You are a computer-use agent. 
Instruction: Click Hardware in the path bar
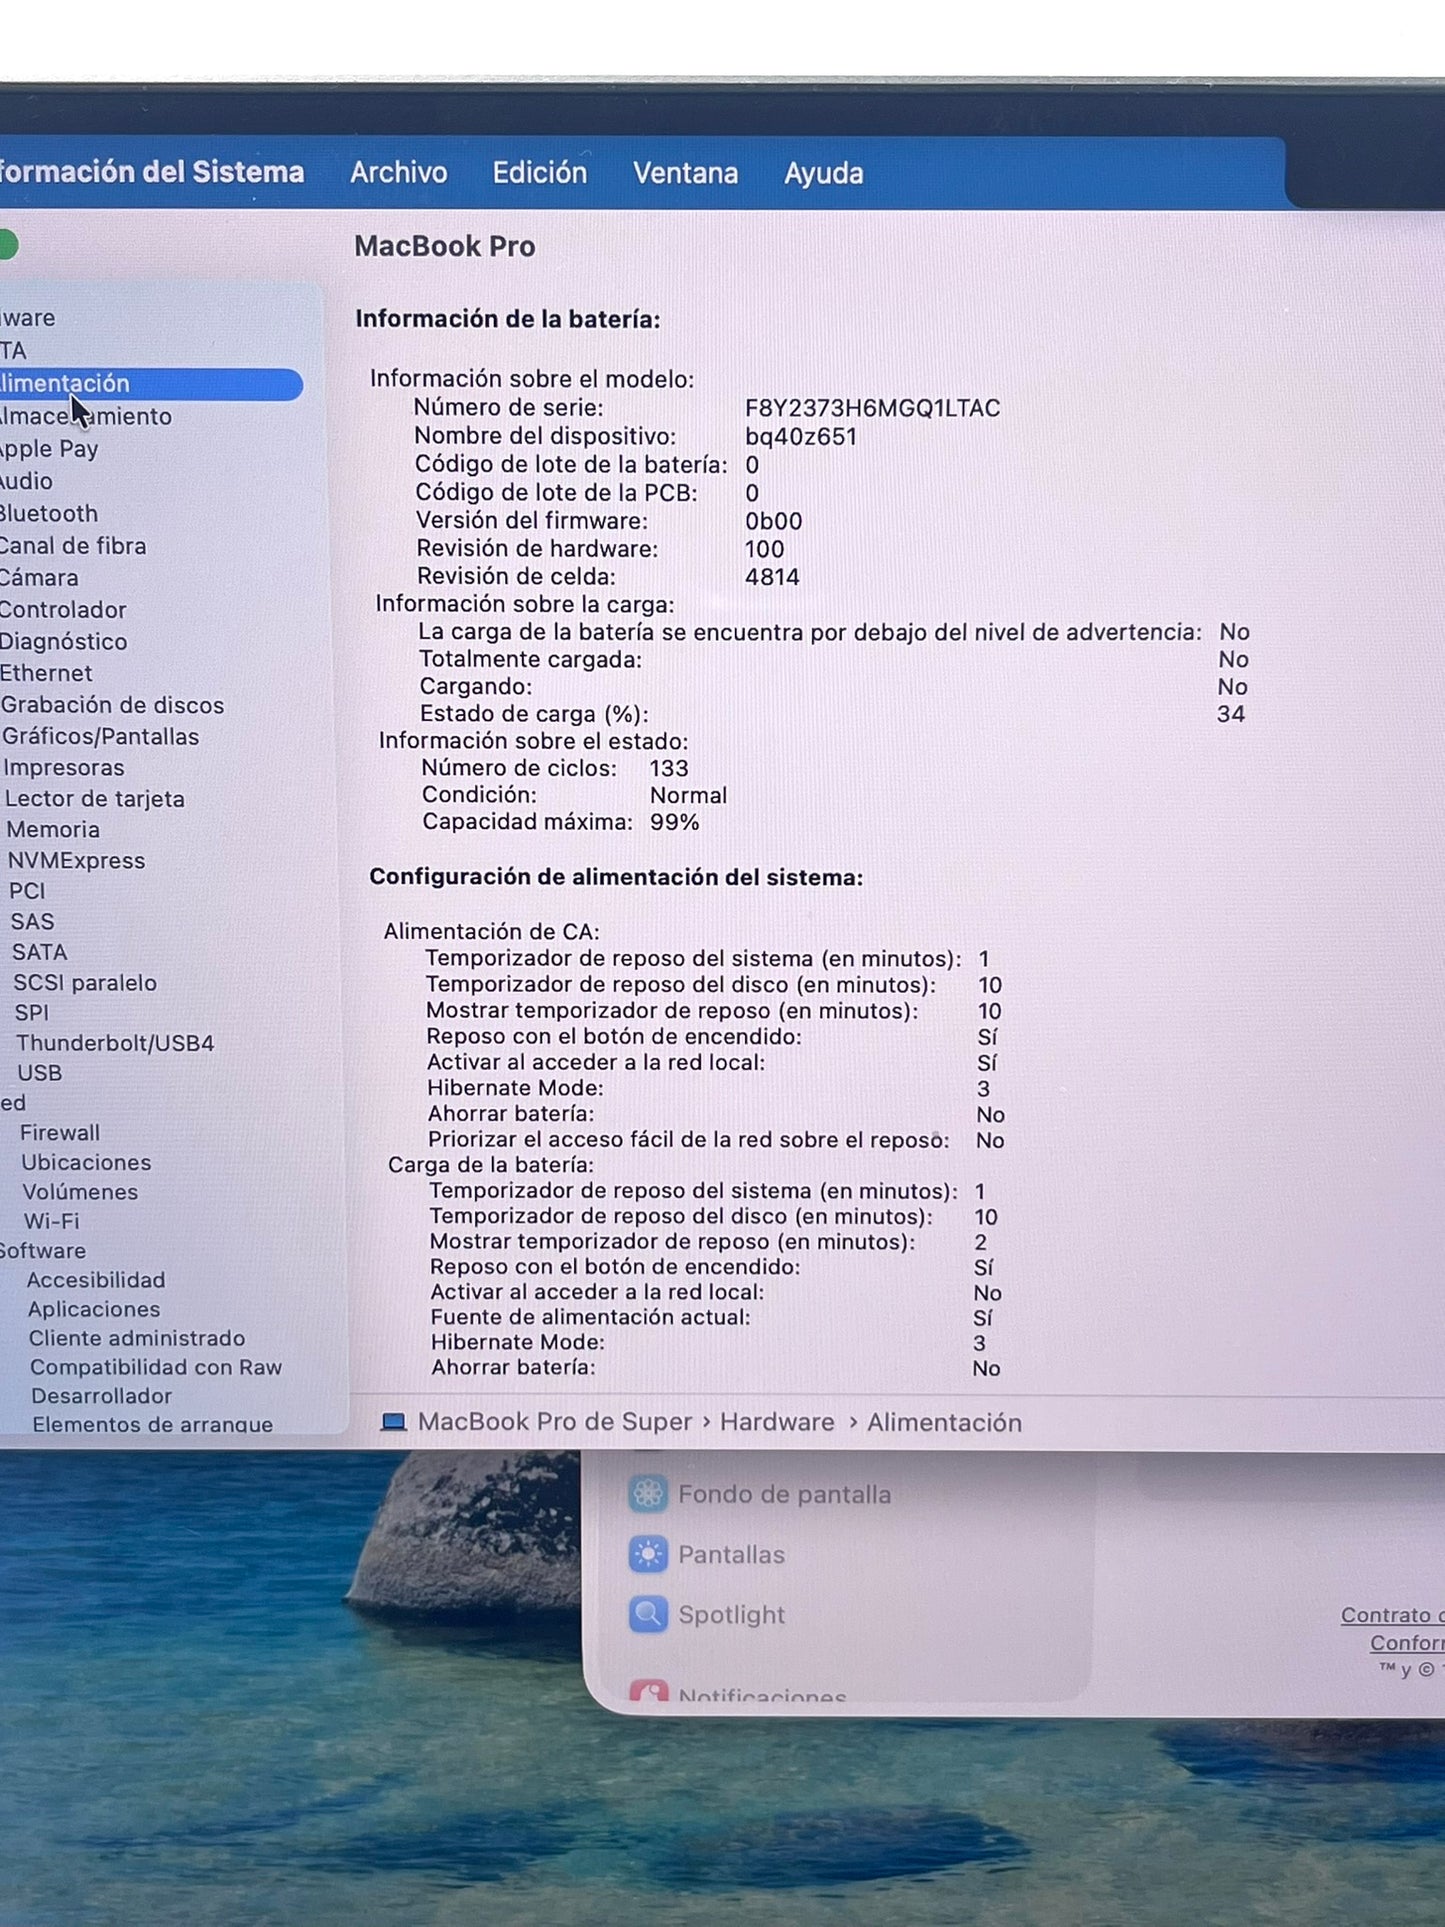(x=777, y=1422)
